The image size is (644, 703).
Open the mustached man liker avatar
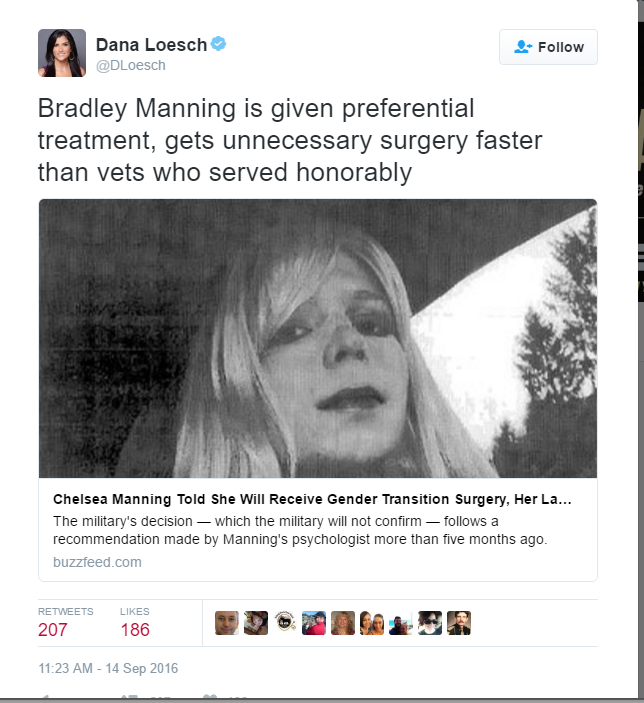click(459, 623)
